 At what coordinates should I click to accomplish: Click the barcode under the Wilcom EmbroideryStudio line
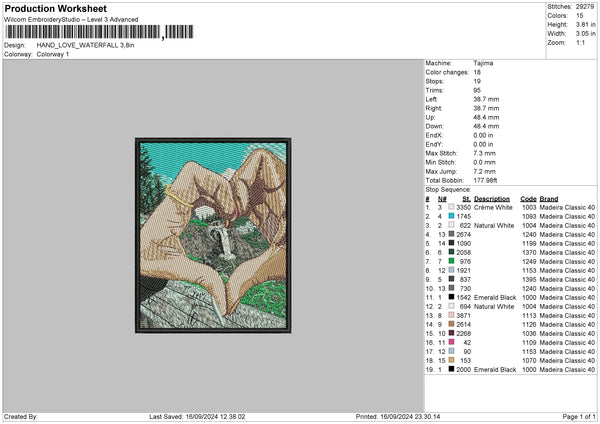(99, 32)
